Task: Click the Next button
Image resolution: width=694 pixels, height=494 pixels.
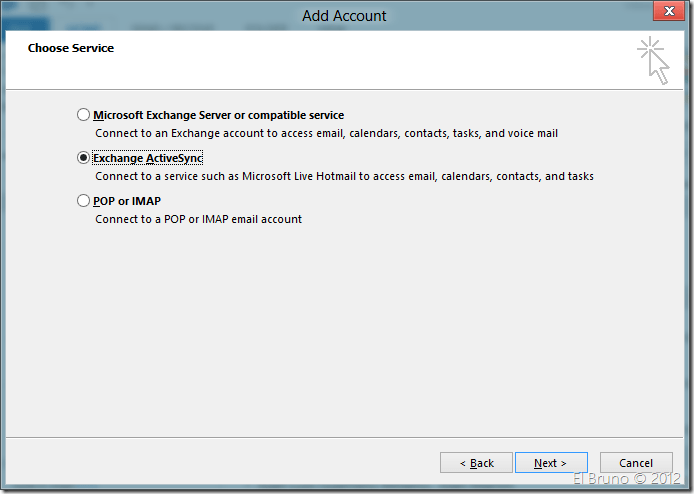Action: pos(550,463)
